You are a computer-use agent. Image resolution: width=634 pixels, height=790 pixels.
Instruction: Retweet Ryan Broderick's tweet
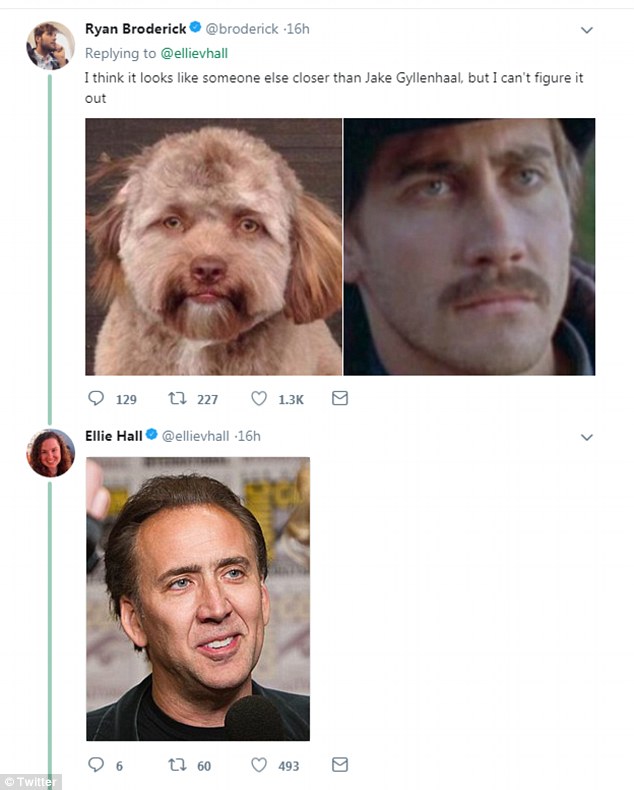[x=180, y=399]
